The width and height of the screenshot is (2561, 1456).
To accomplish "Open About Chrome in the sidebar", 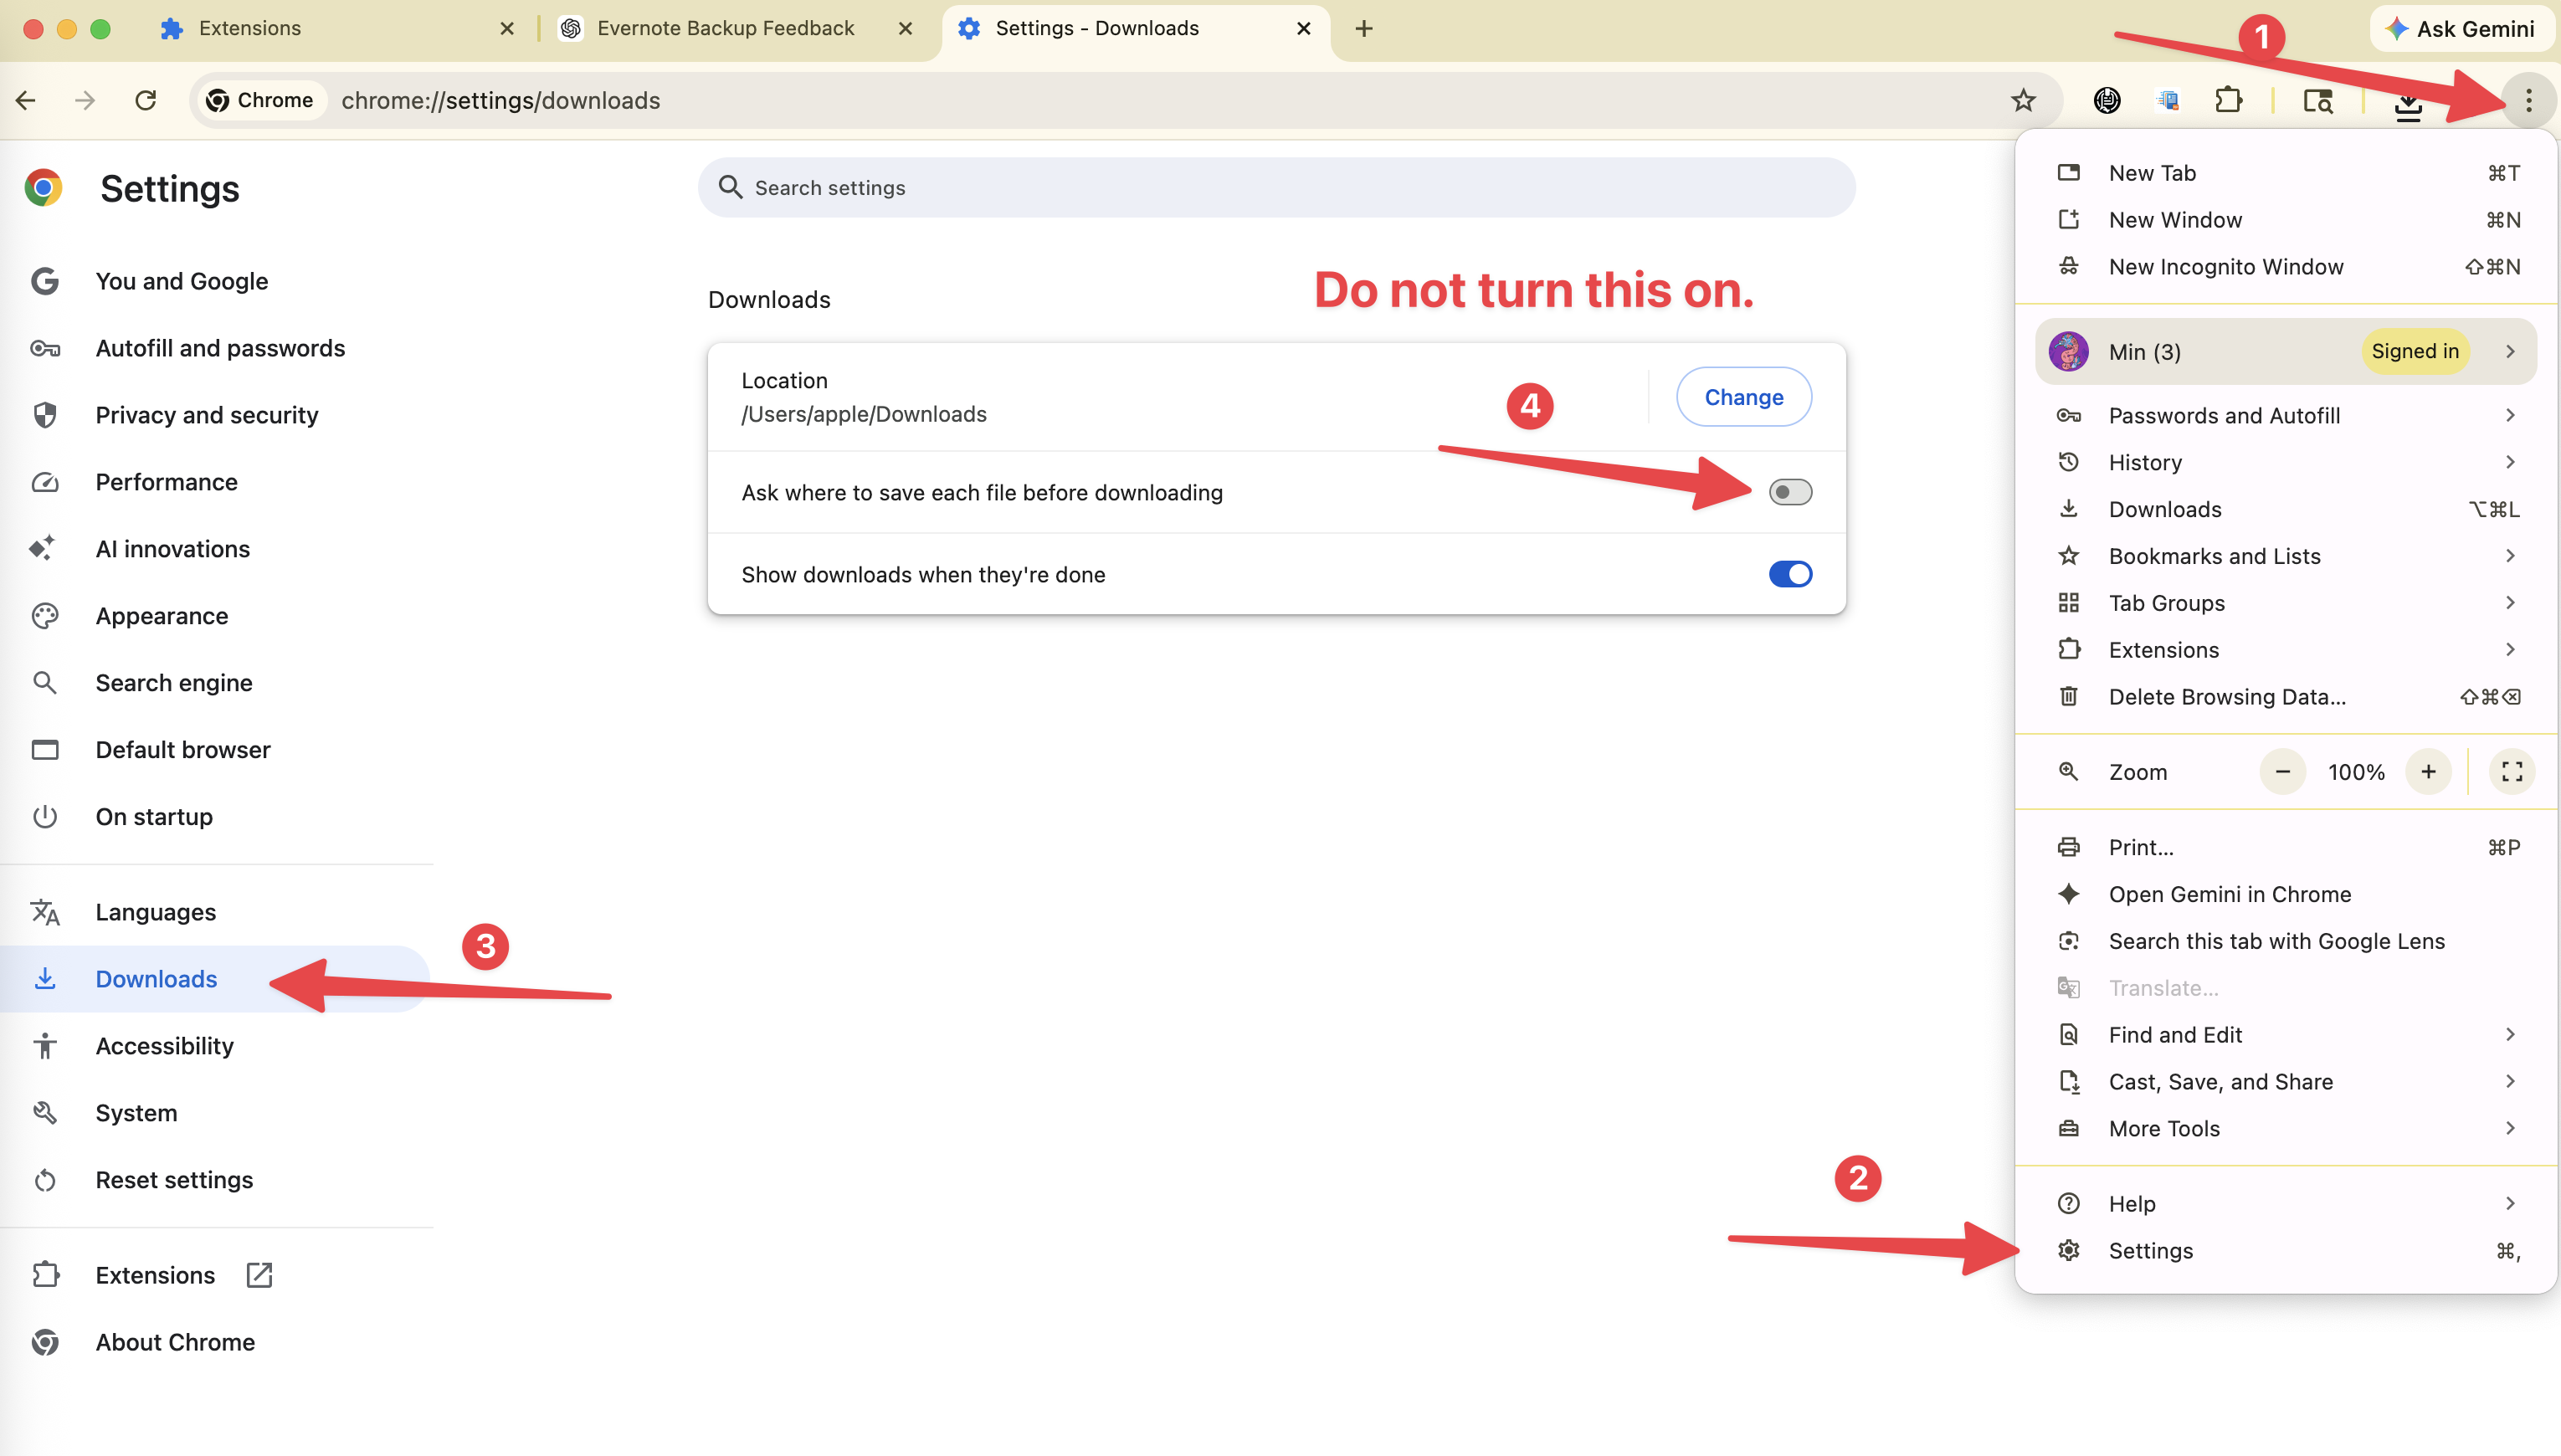I will point(175,1342).
